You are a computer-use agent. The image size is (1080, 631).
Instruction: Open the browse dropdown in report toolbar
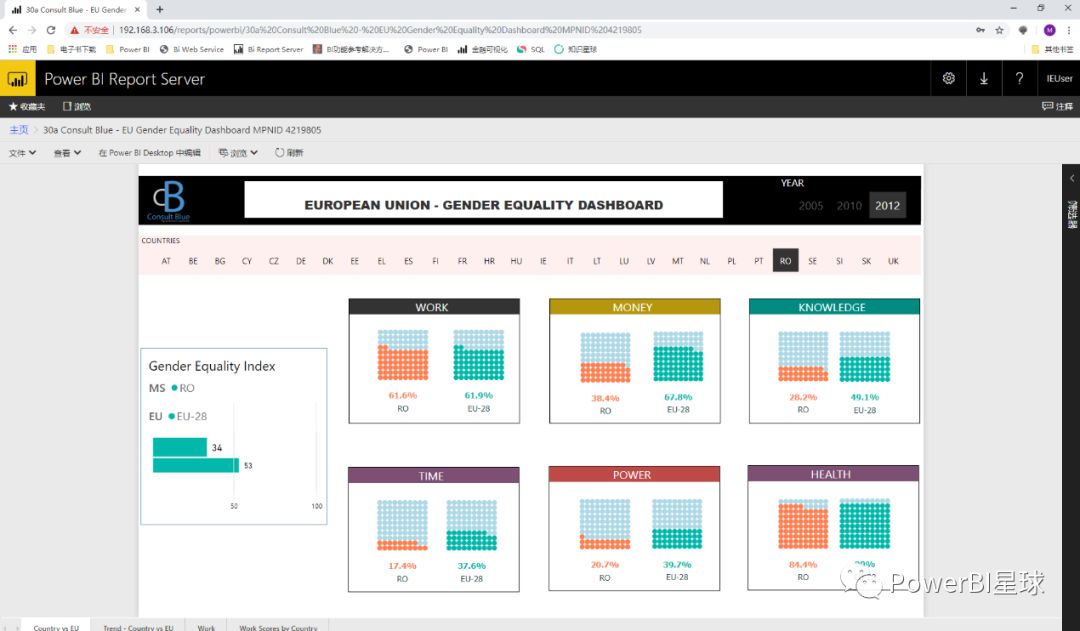click(238, 153)
